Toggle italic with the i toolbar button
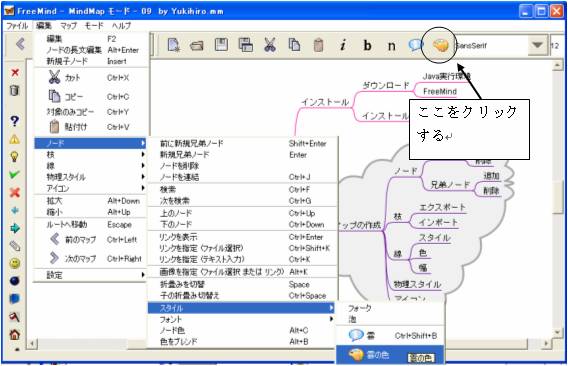 [342, 45]
